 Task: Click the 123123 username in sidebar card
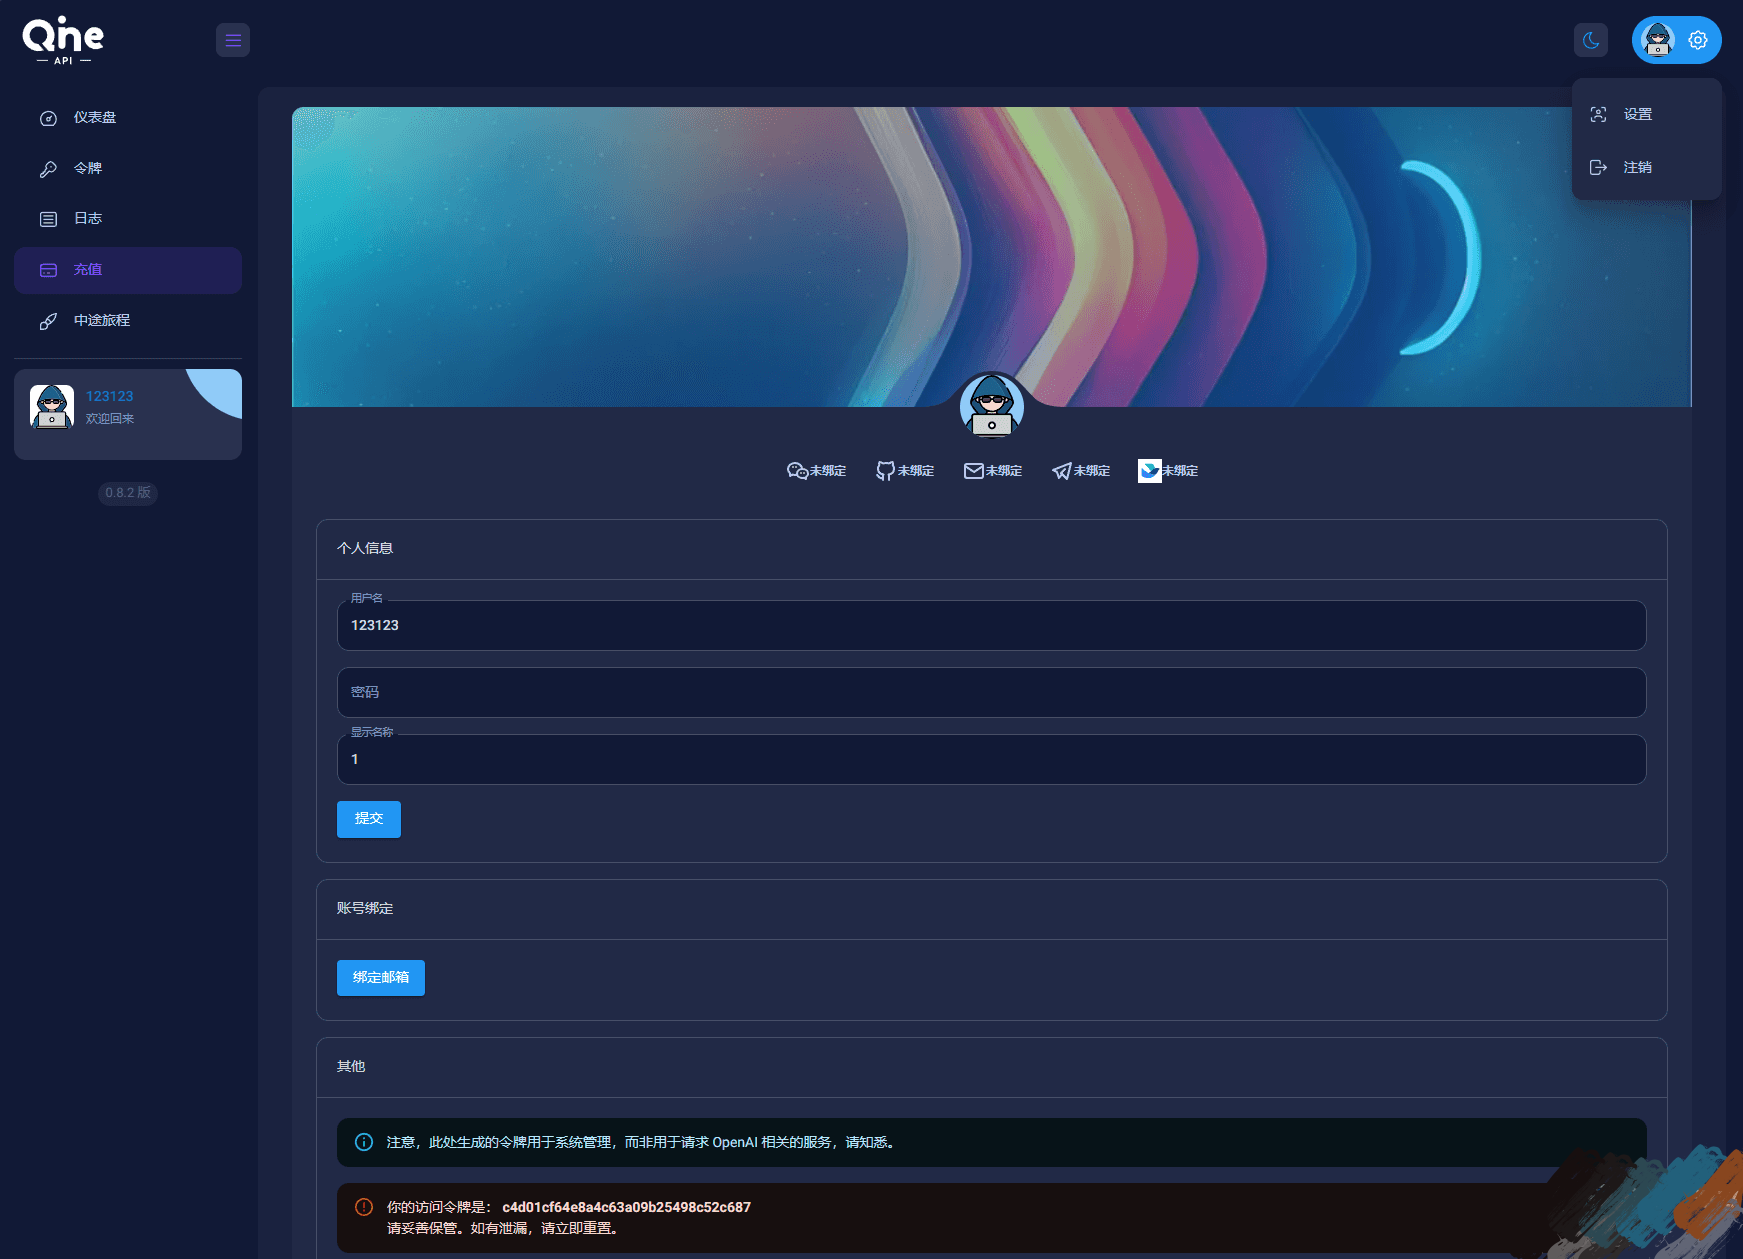coord(109,396)
